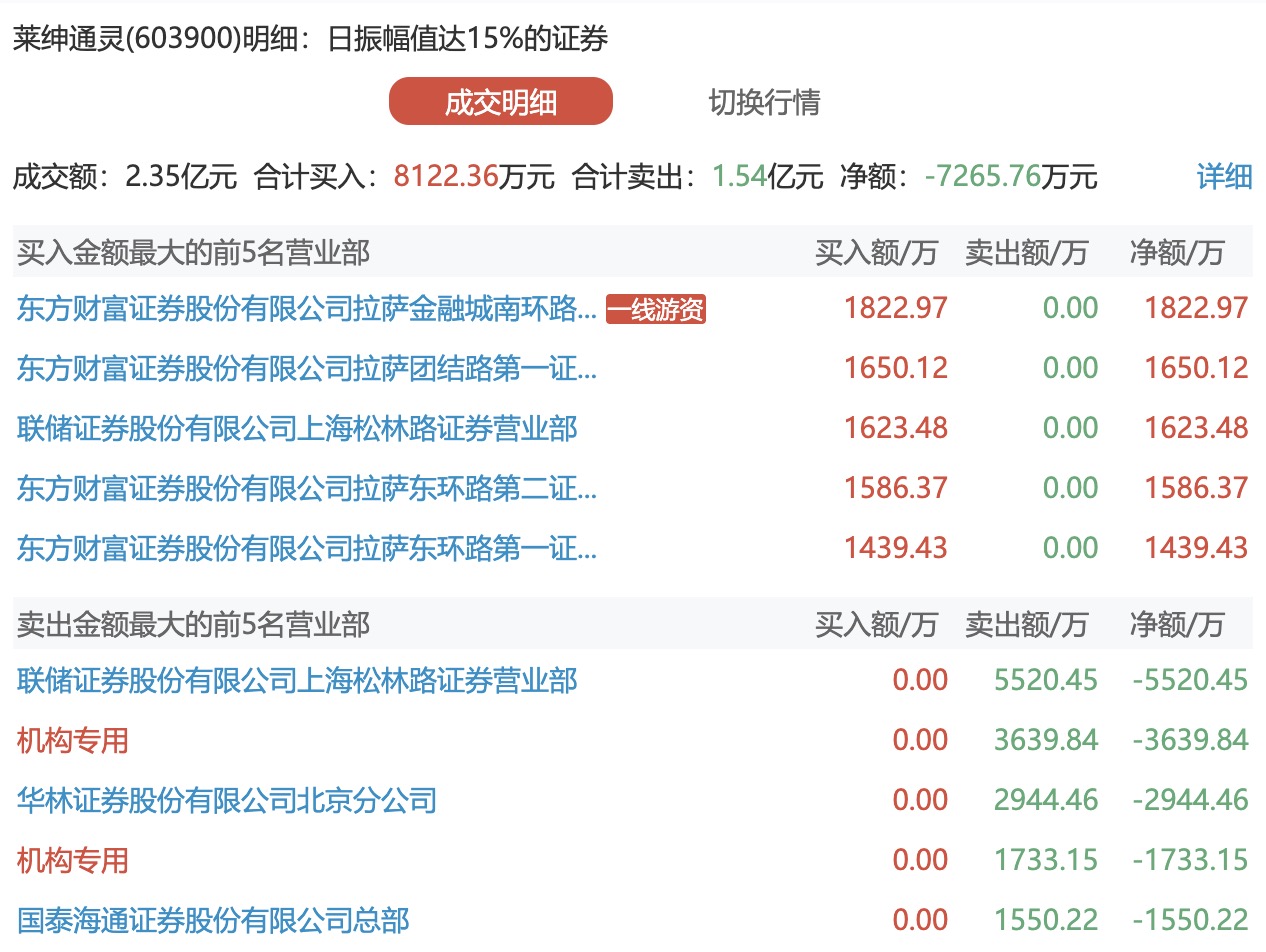Click sell amount 3639.84 cell
Image resolution: width=1266 pixels, height=952 pixels.
[x=1046, y=741]
